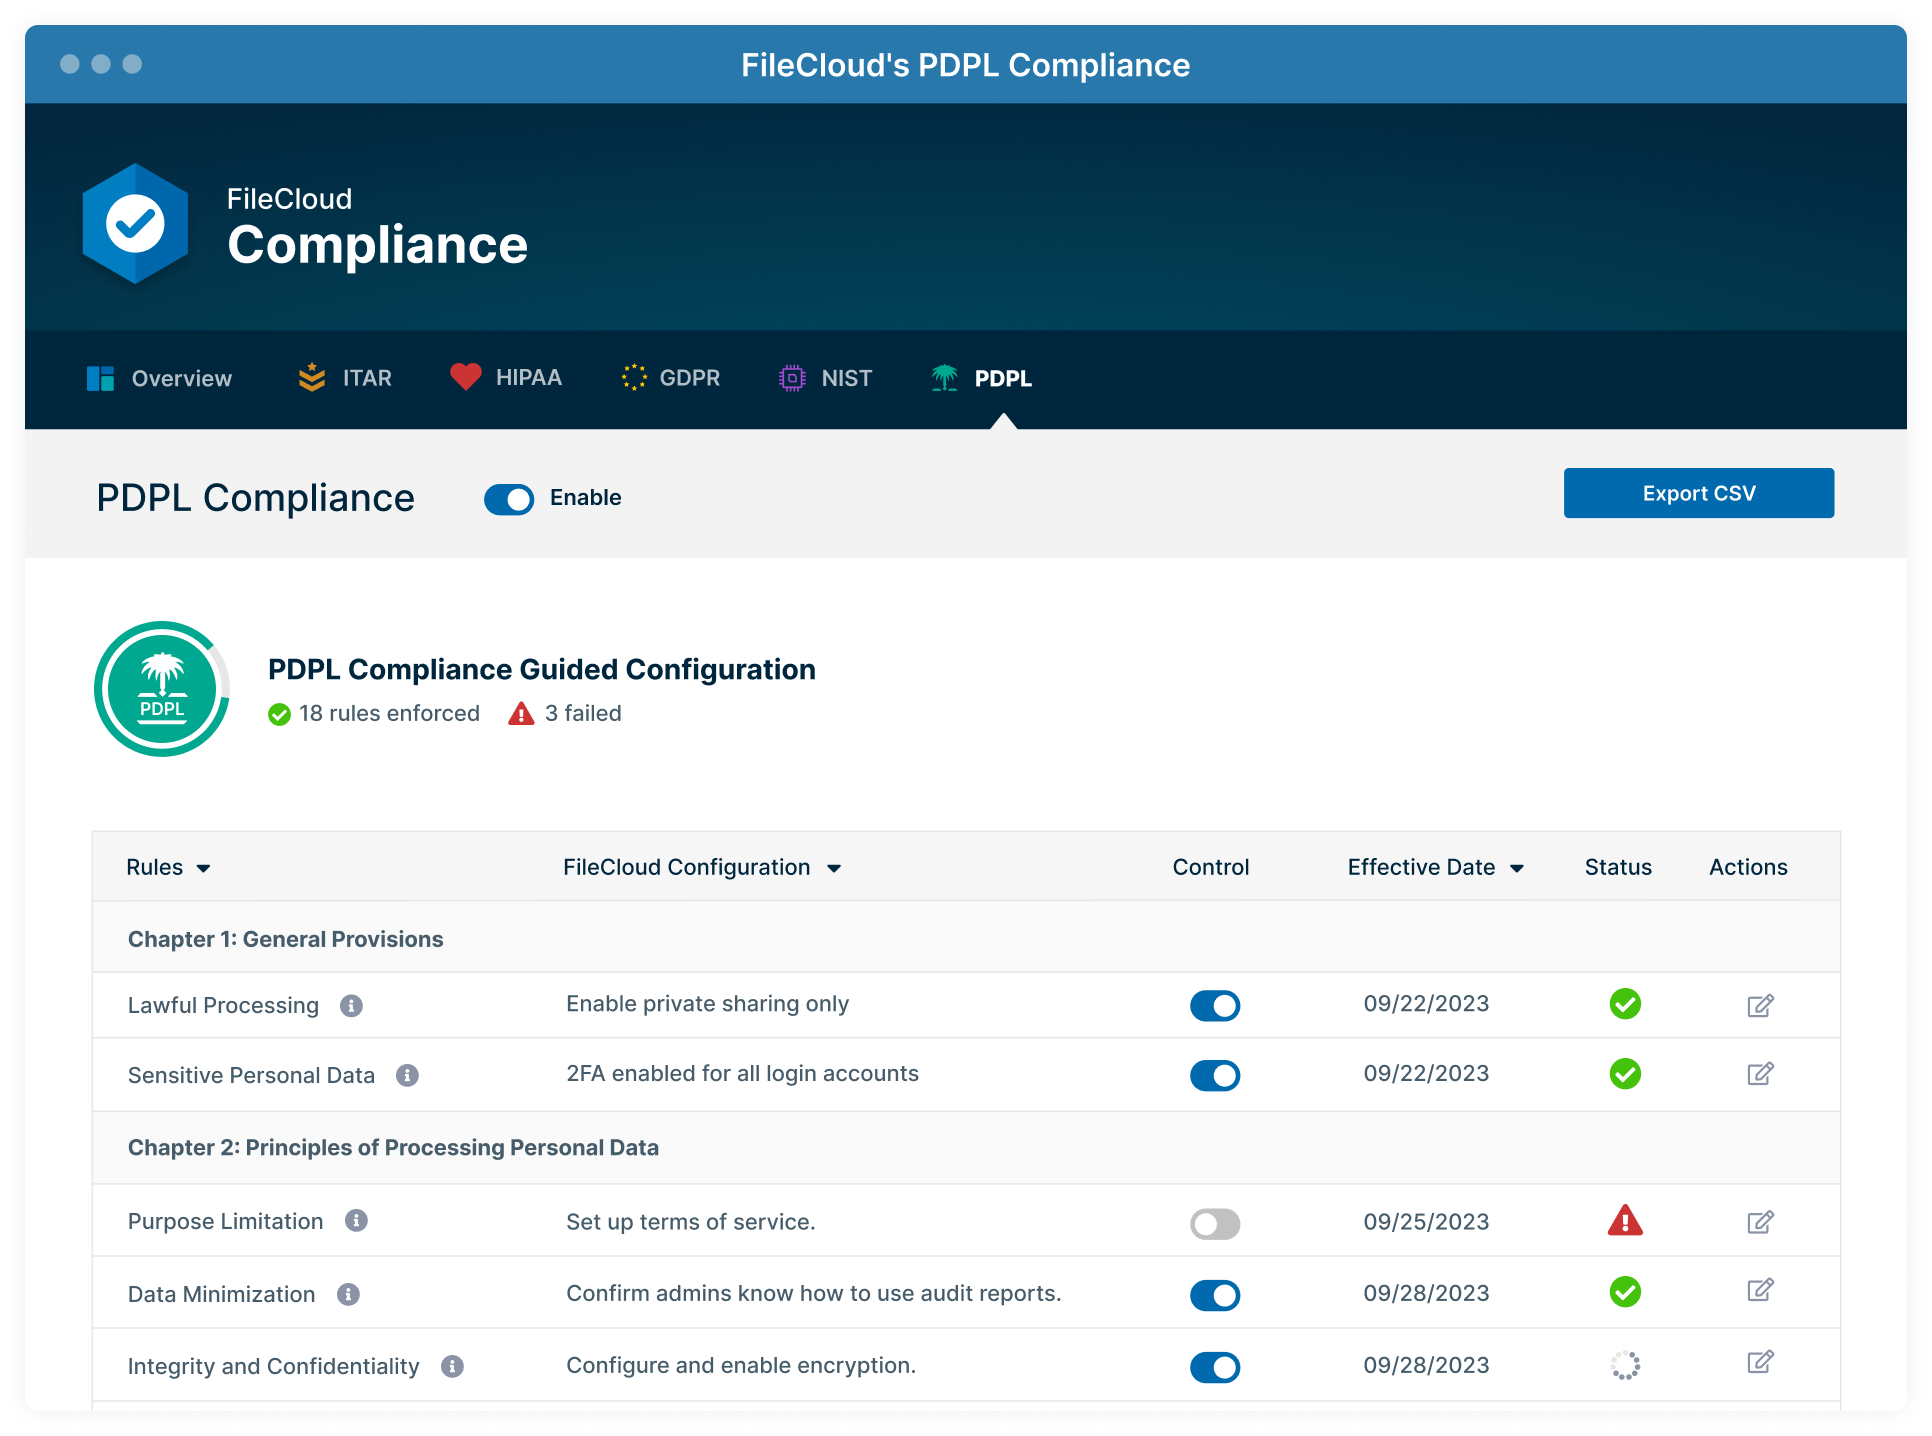The height and width of the screenshot is (1436, 1932).
Task: Sort by the Rules column dropdown arrow
Action: click(x=204, y=868)
